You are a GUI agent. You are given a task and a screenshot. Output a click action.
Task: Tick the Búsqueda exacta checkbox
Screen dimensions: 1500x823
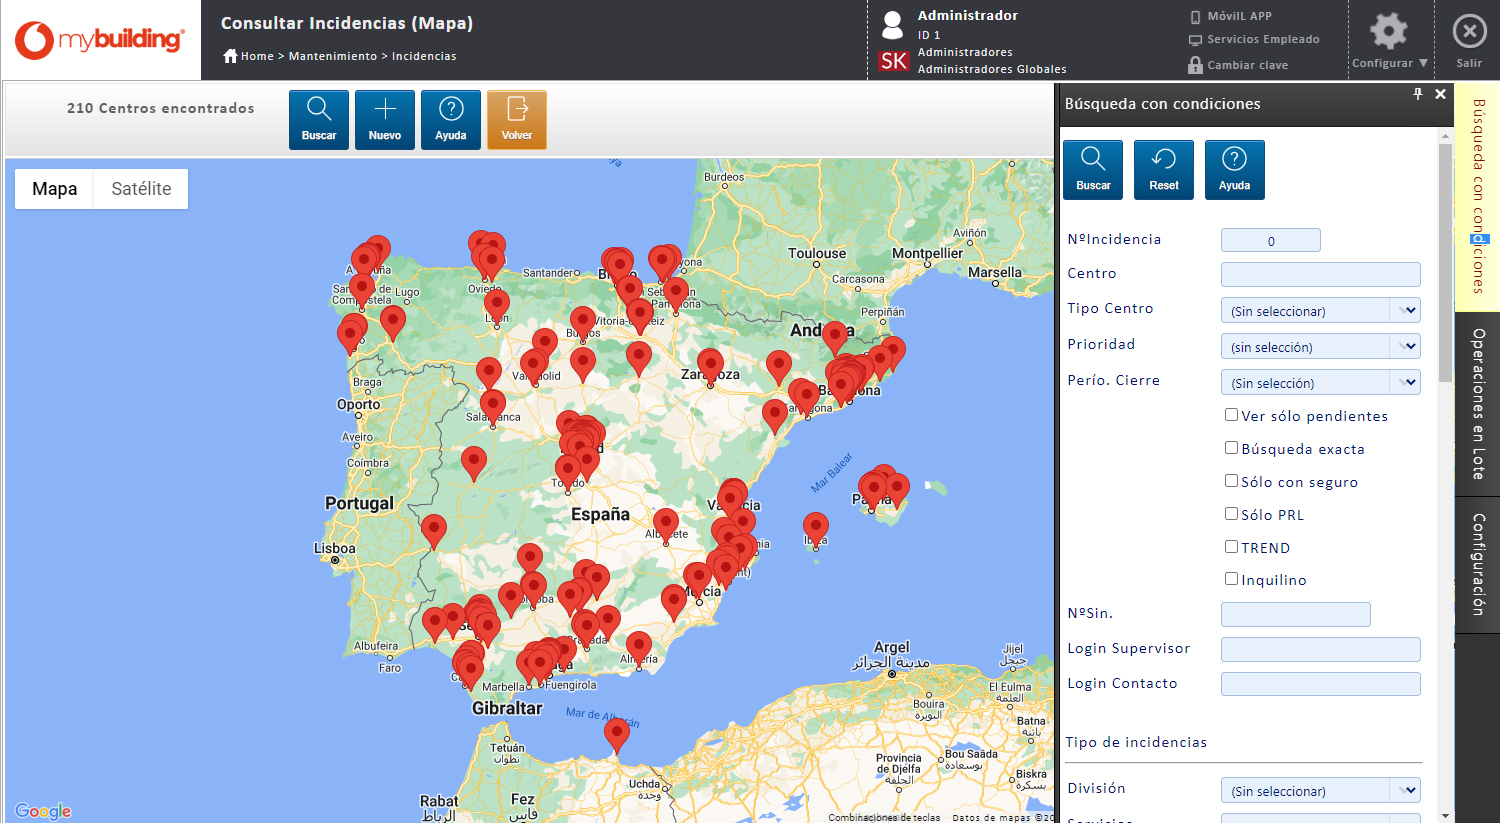click(x=1232, y=448)
